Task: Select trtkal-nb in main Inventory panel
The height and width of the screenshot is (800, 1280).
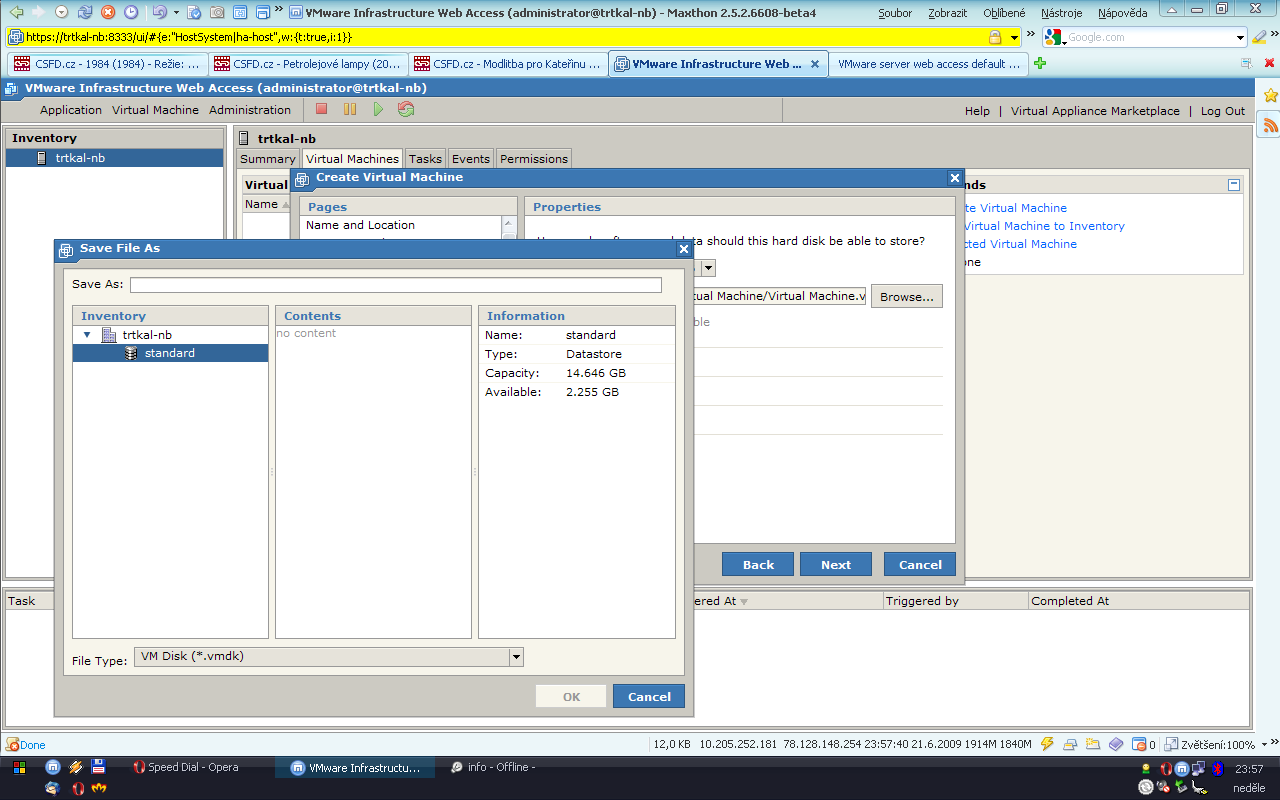Action: (x=114, y=158)
